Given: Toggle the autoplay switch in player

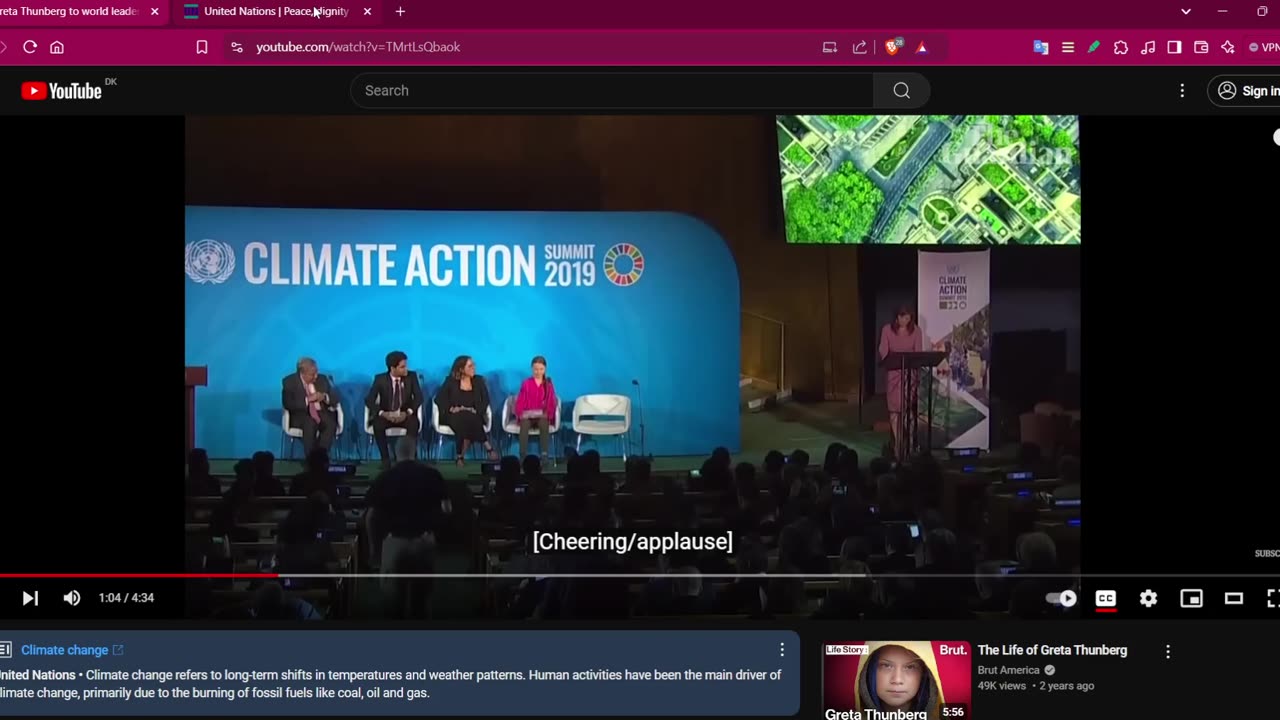Looking at the screenshot, I should 1062,598.
